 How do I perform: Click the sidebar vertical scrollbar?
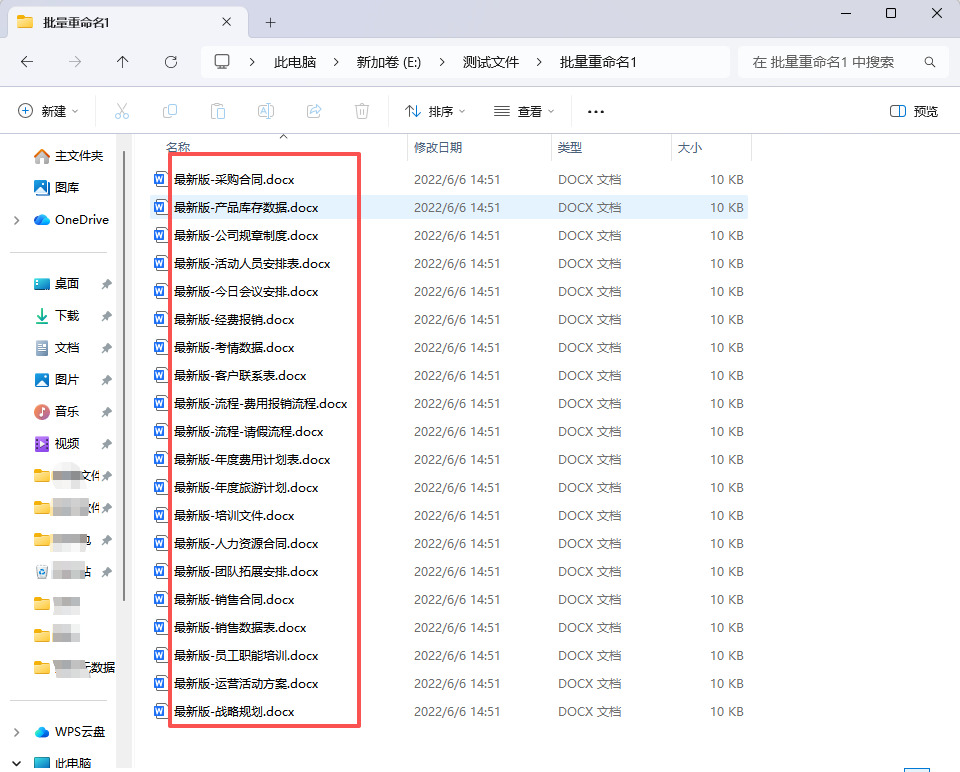click(124, 375)
